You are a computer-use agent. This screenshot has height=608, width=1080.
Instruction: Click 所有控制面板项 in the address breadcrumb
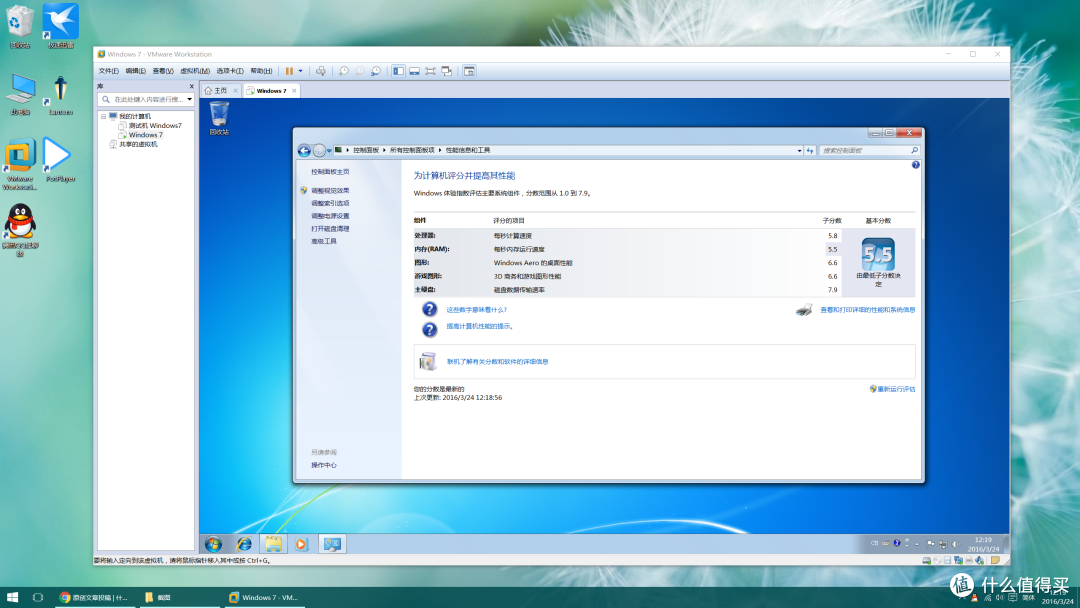[x=412, y=150]
